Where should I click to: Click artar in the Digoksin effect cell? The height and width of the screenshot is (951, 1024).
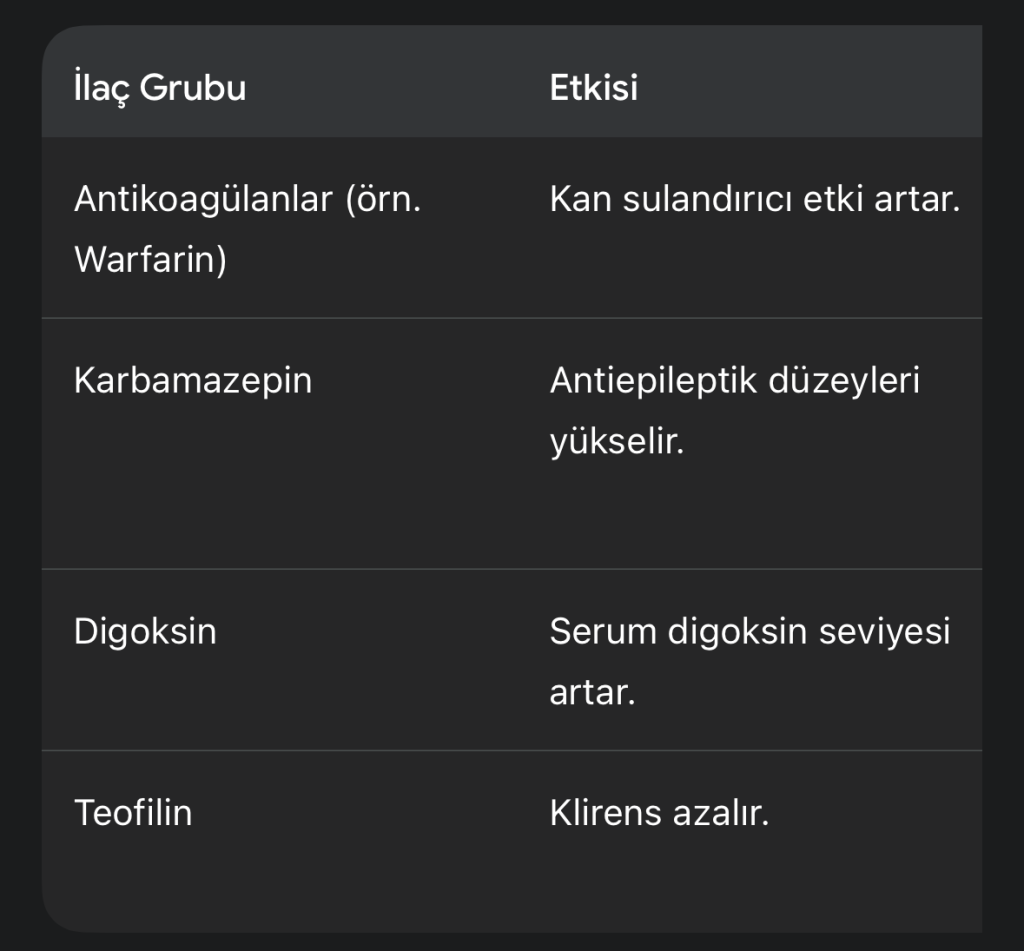[x=592, y=692]
